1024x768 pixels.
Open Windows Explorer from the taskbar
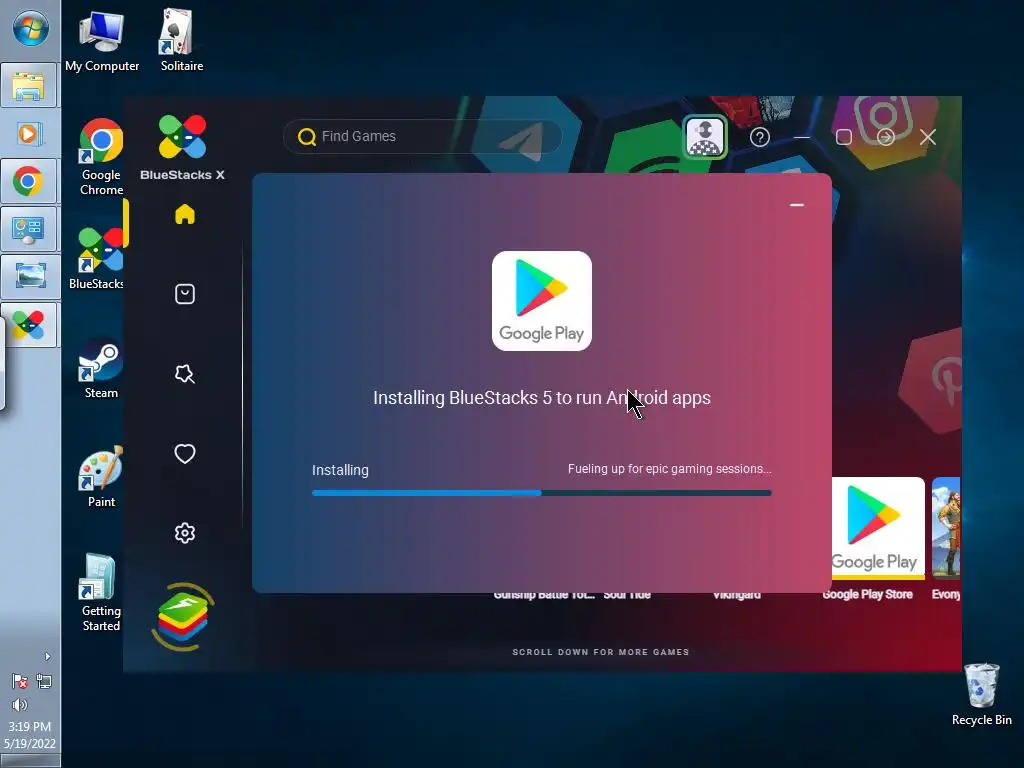pos(29,86)
